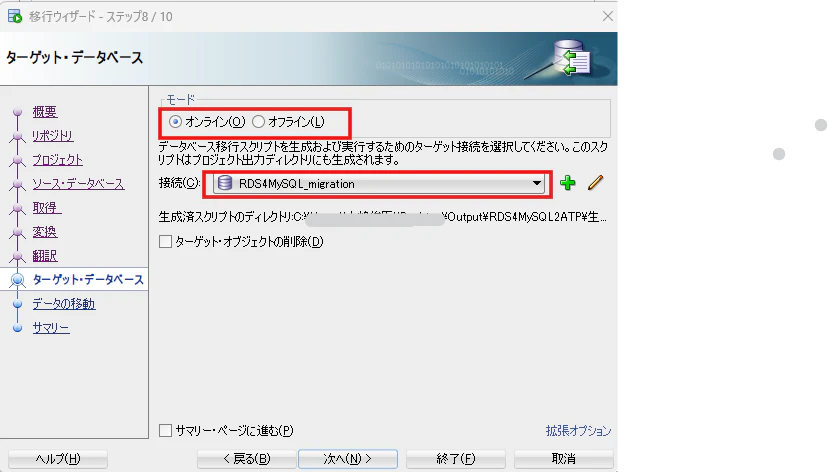
Task: Click the 終了(F) finish button
Action: pos(456,459)
